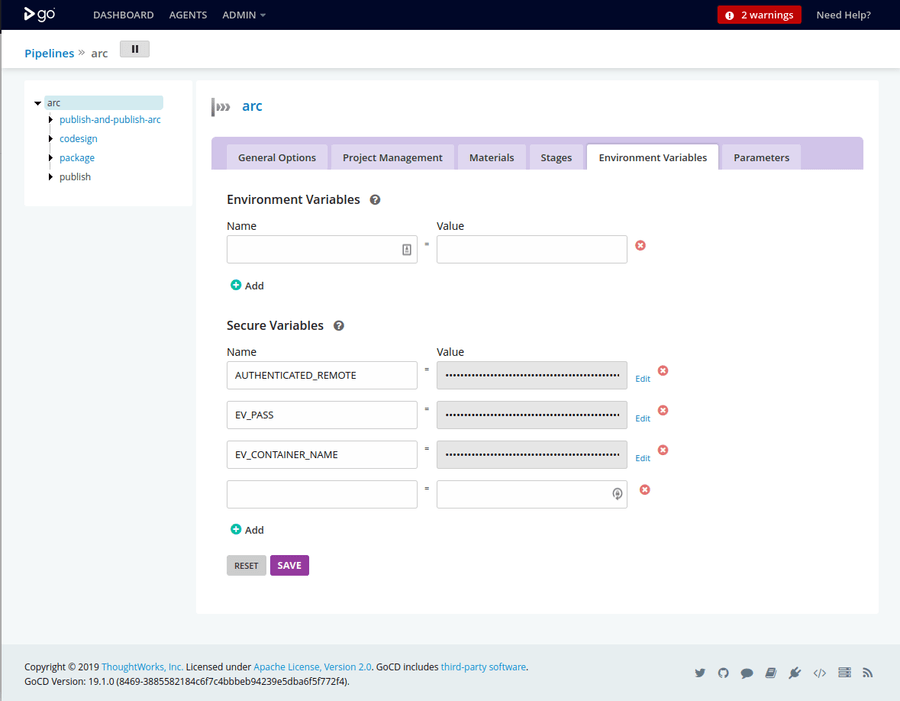Open the ADMIN dropdown menu
The height and width of the screenshot is (701, 900).
coord(243,15)
